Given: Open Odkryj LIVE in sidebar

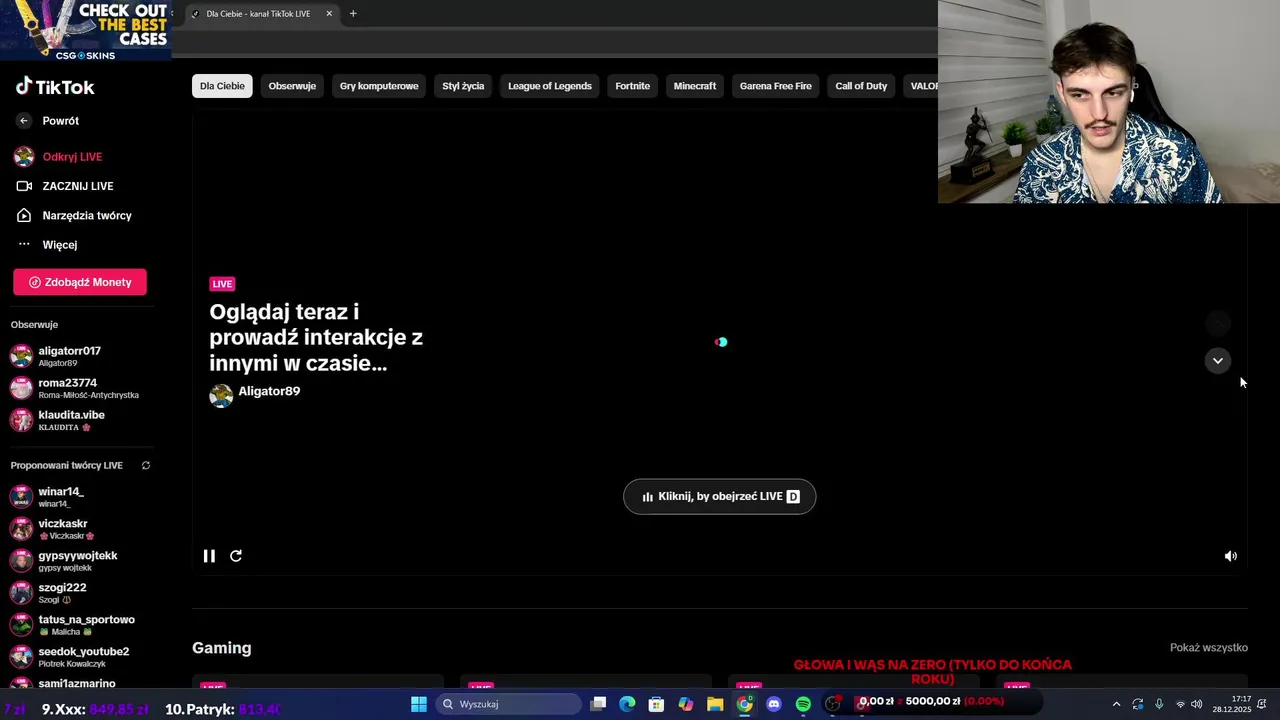Looking at the screenshot, I should coord(72,157).
